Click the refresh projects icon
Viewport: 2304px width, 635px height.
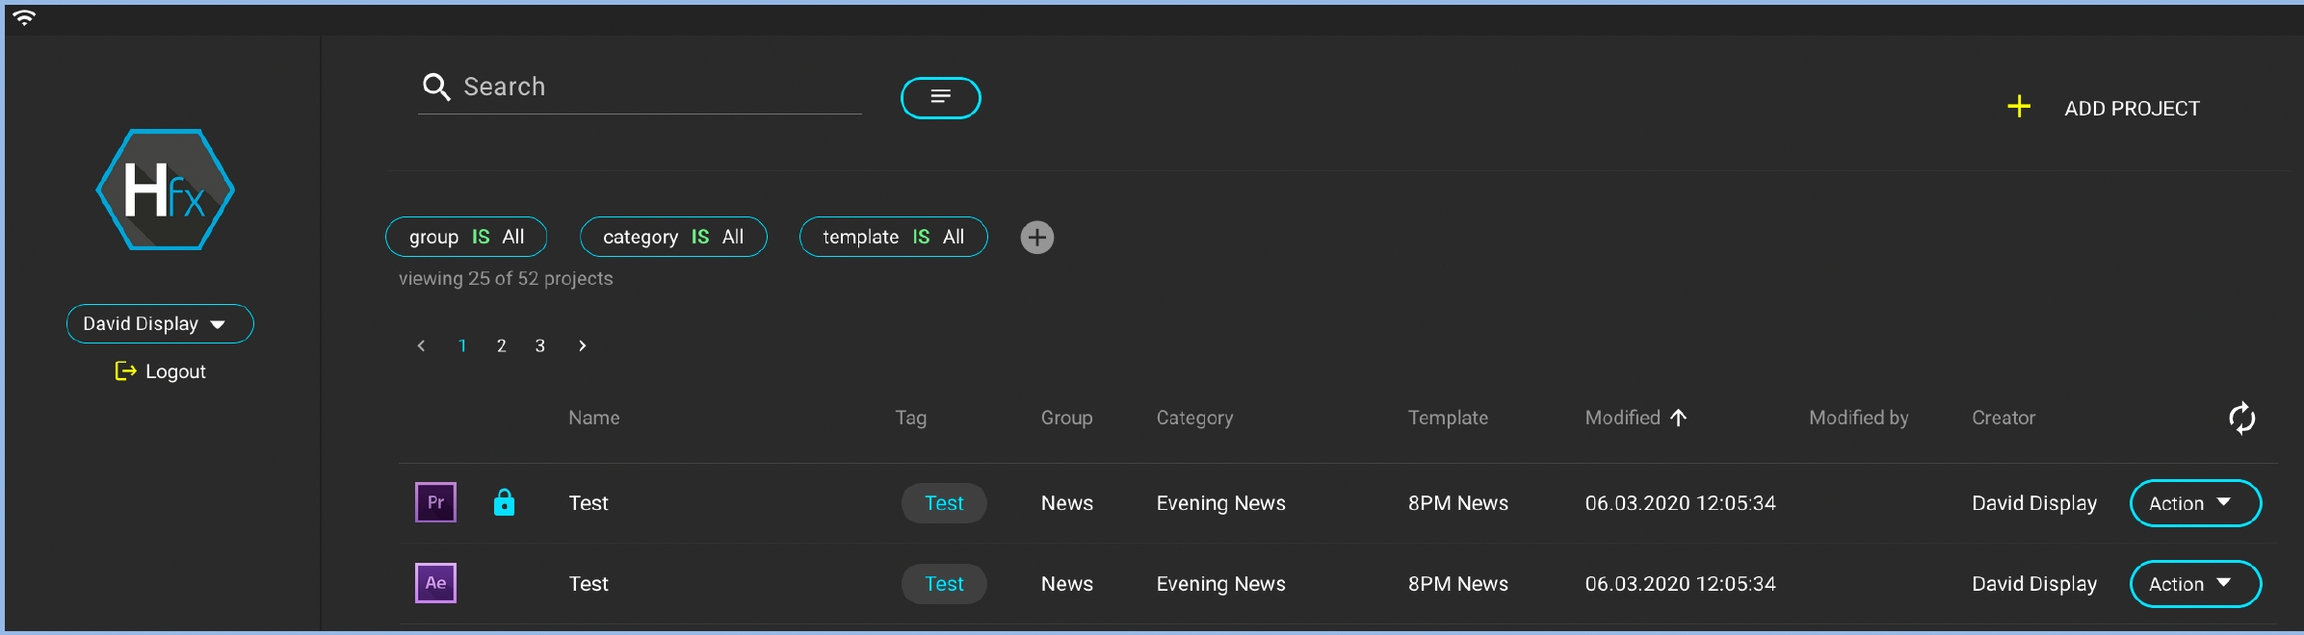click(x=2241, y=418)
